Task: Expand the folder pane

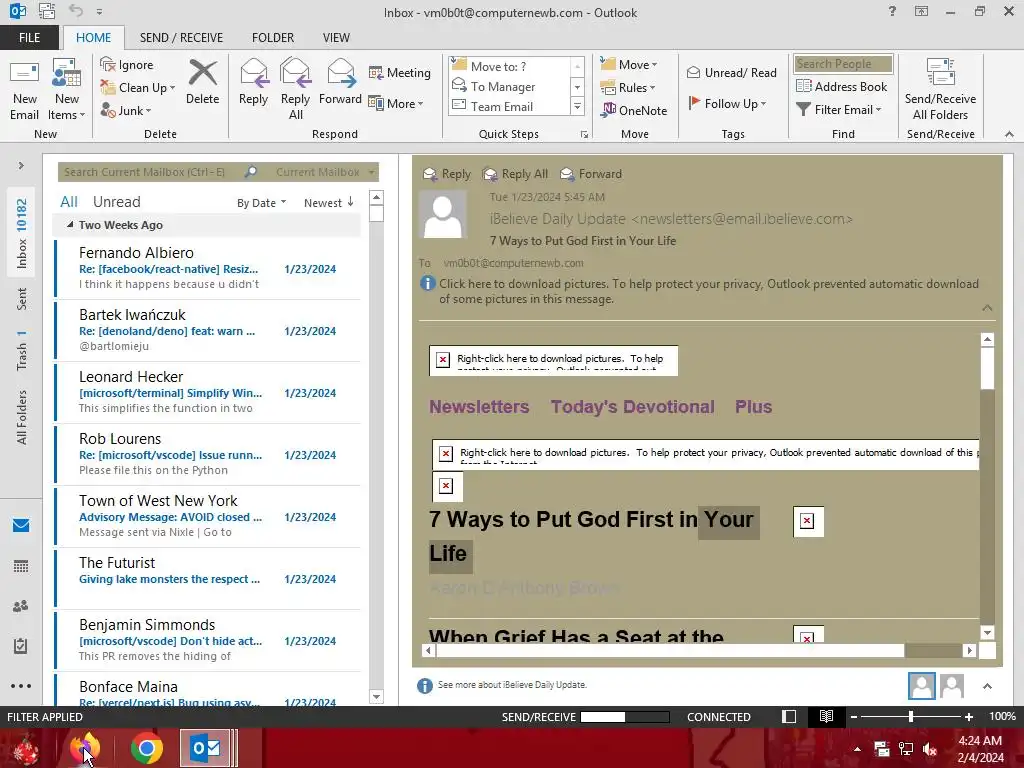Action: pos(21,166)
